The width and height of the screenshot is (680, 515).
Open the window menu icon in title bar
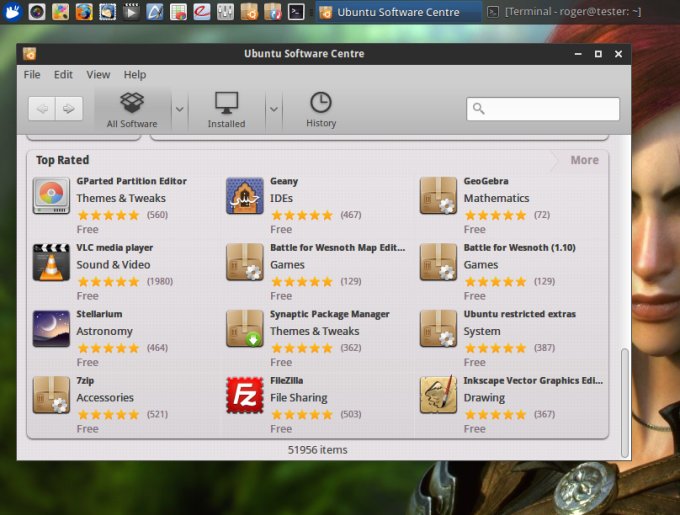tap(29, 54)
